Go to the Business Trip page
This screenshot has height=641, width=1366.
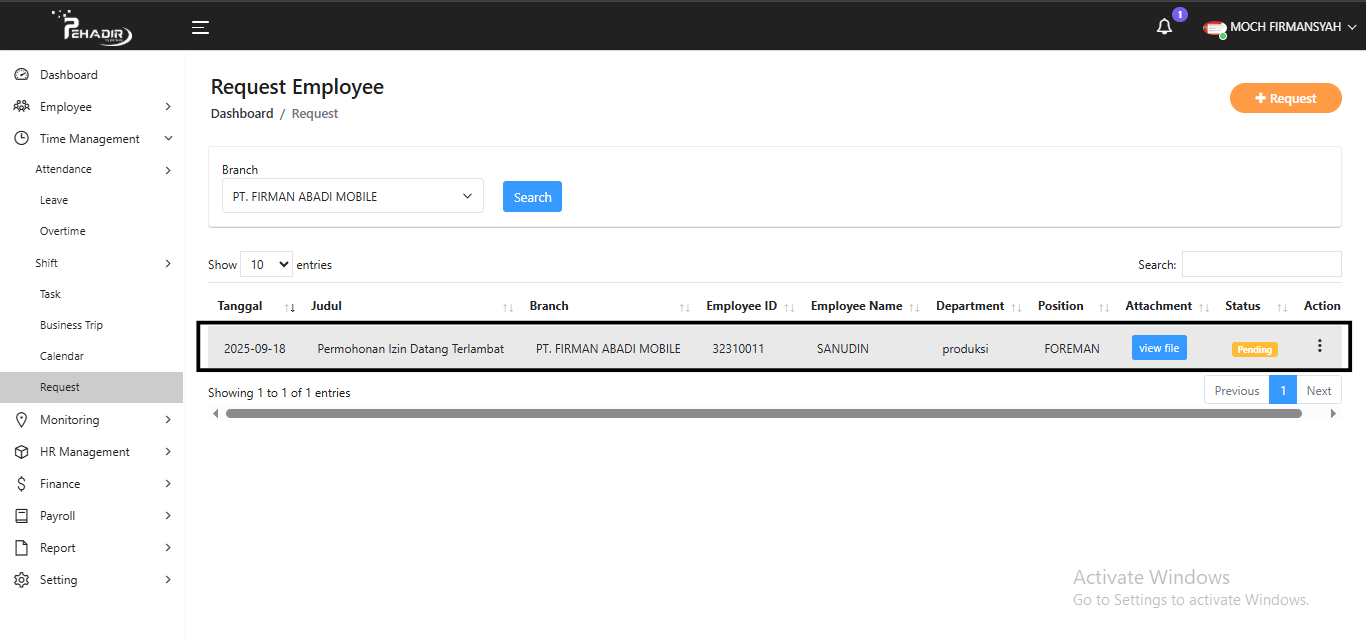click(71, 325)
